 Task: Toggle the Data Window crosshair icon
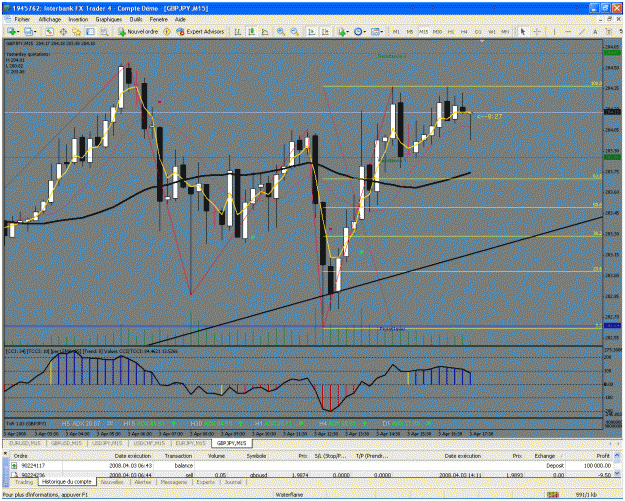[x=63, y=31]
